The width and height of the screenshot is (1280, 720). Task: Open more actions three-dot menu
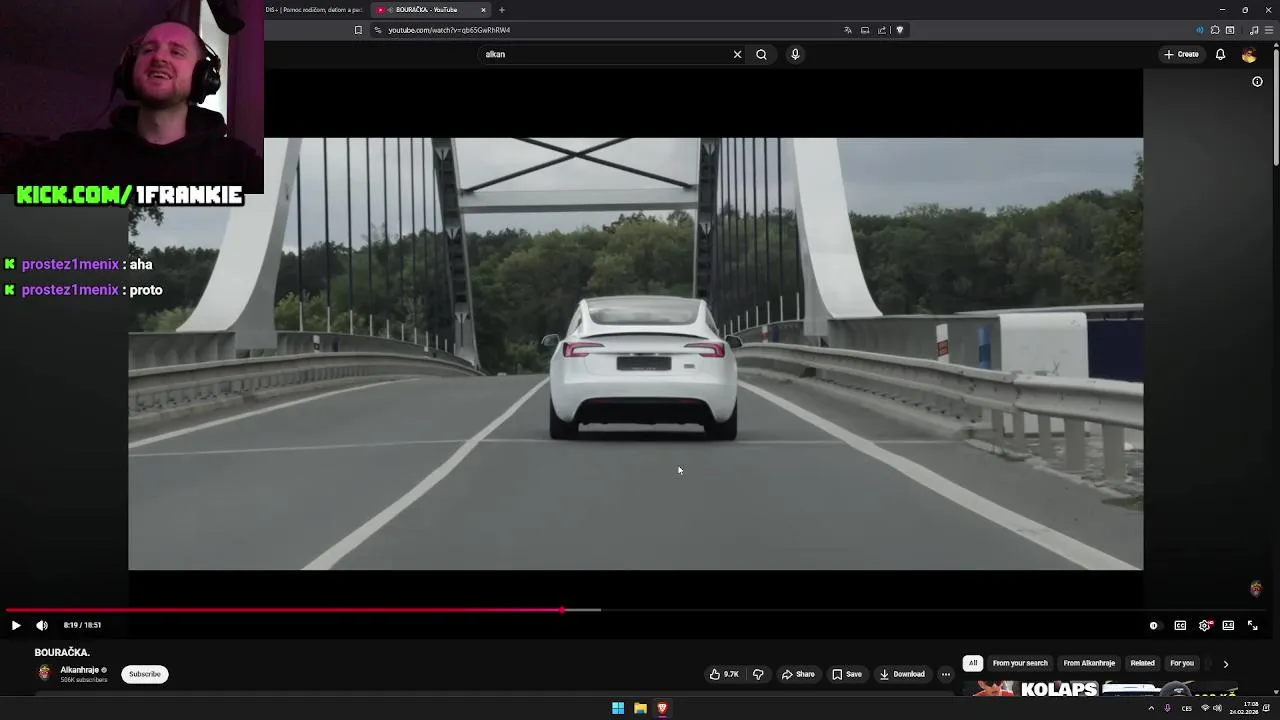click(945, 674)
